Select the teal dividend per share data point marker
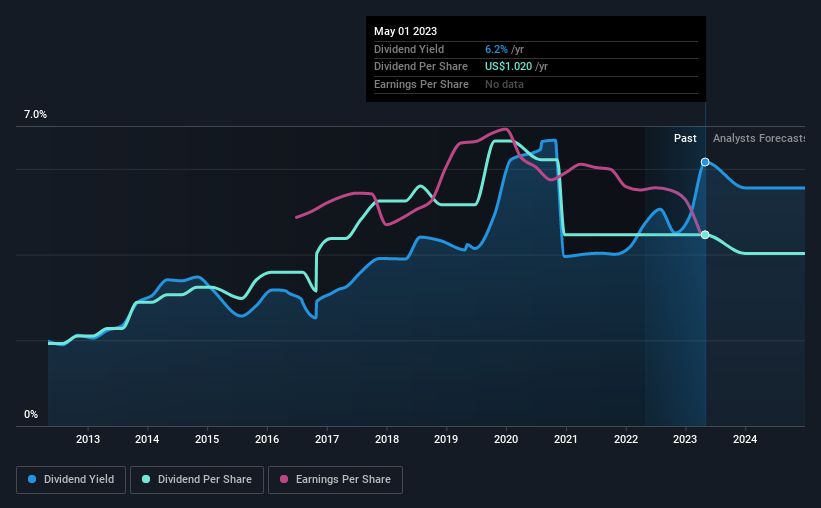Screen dimensions: 821x508 click(705, 235)
